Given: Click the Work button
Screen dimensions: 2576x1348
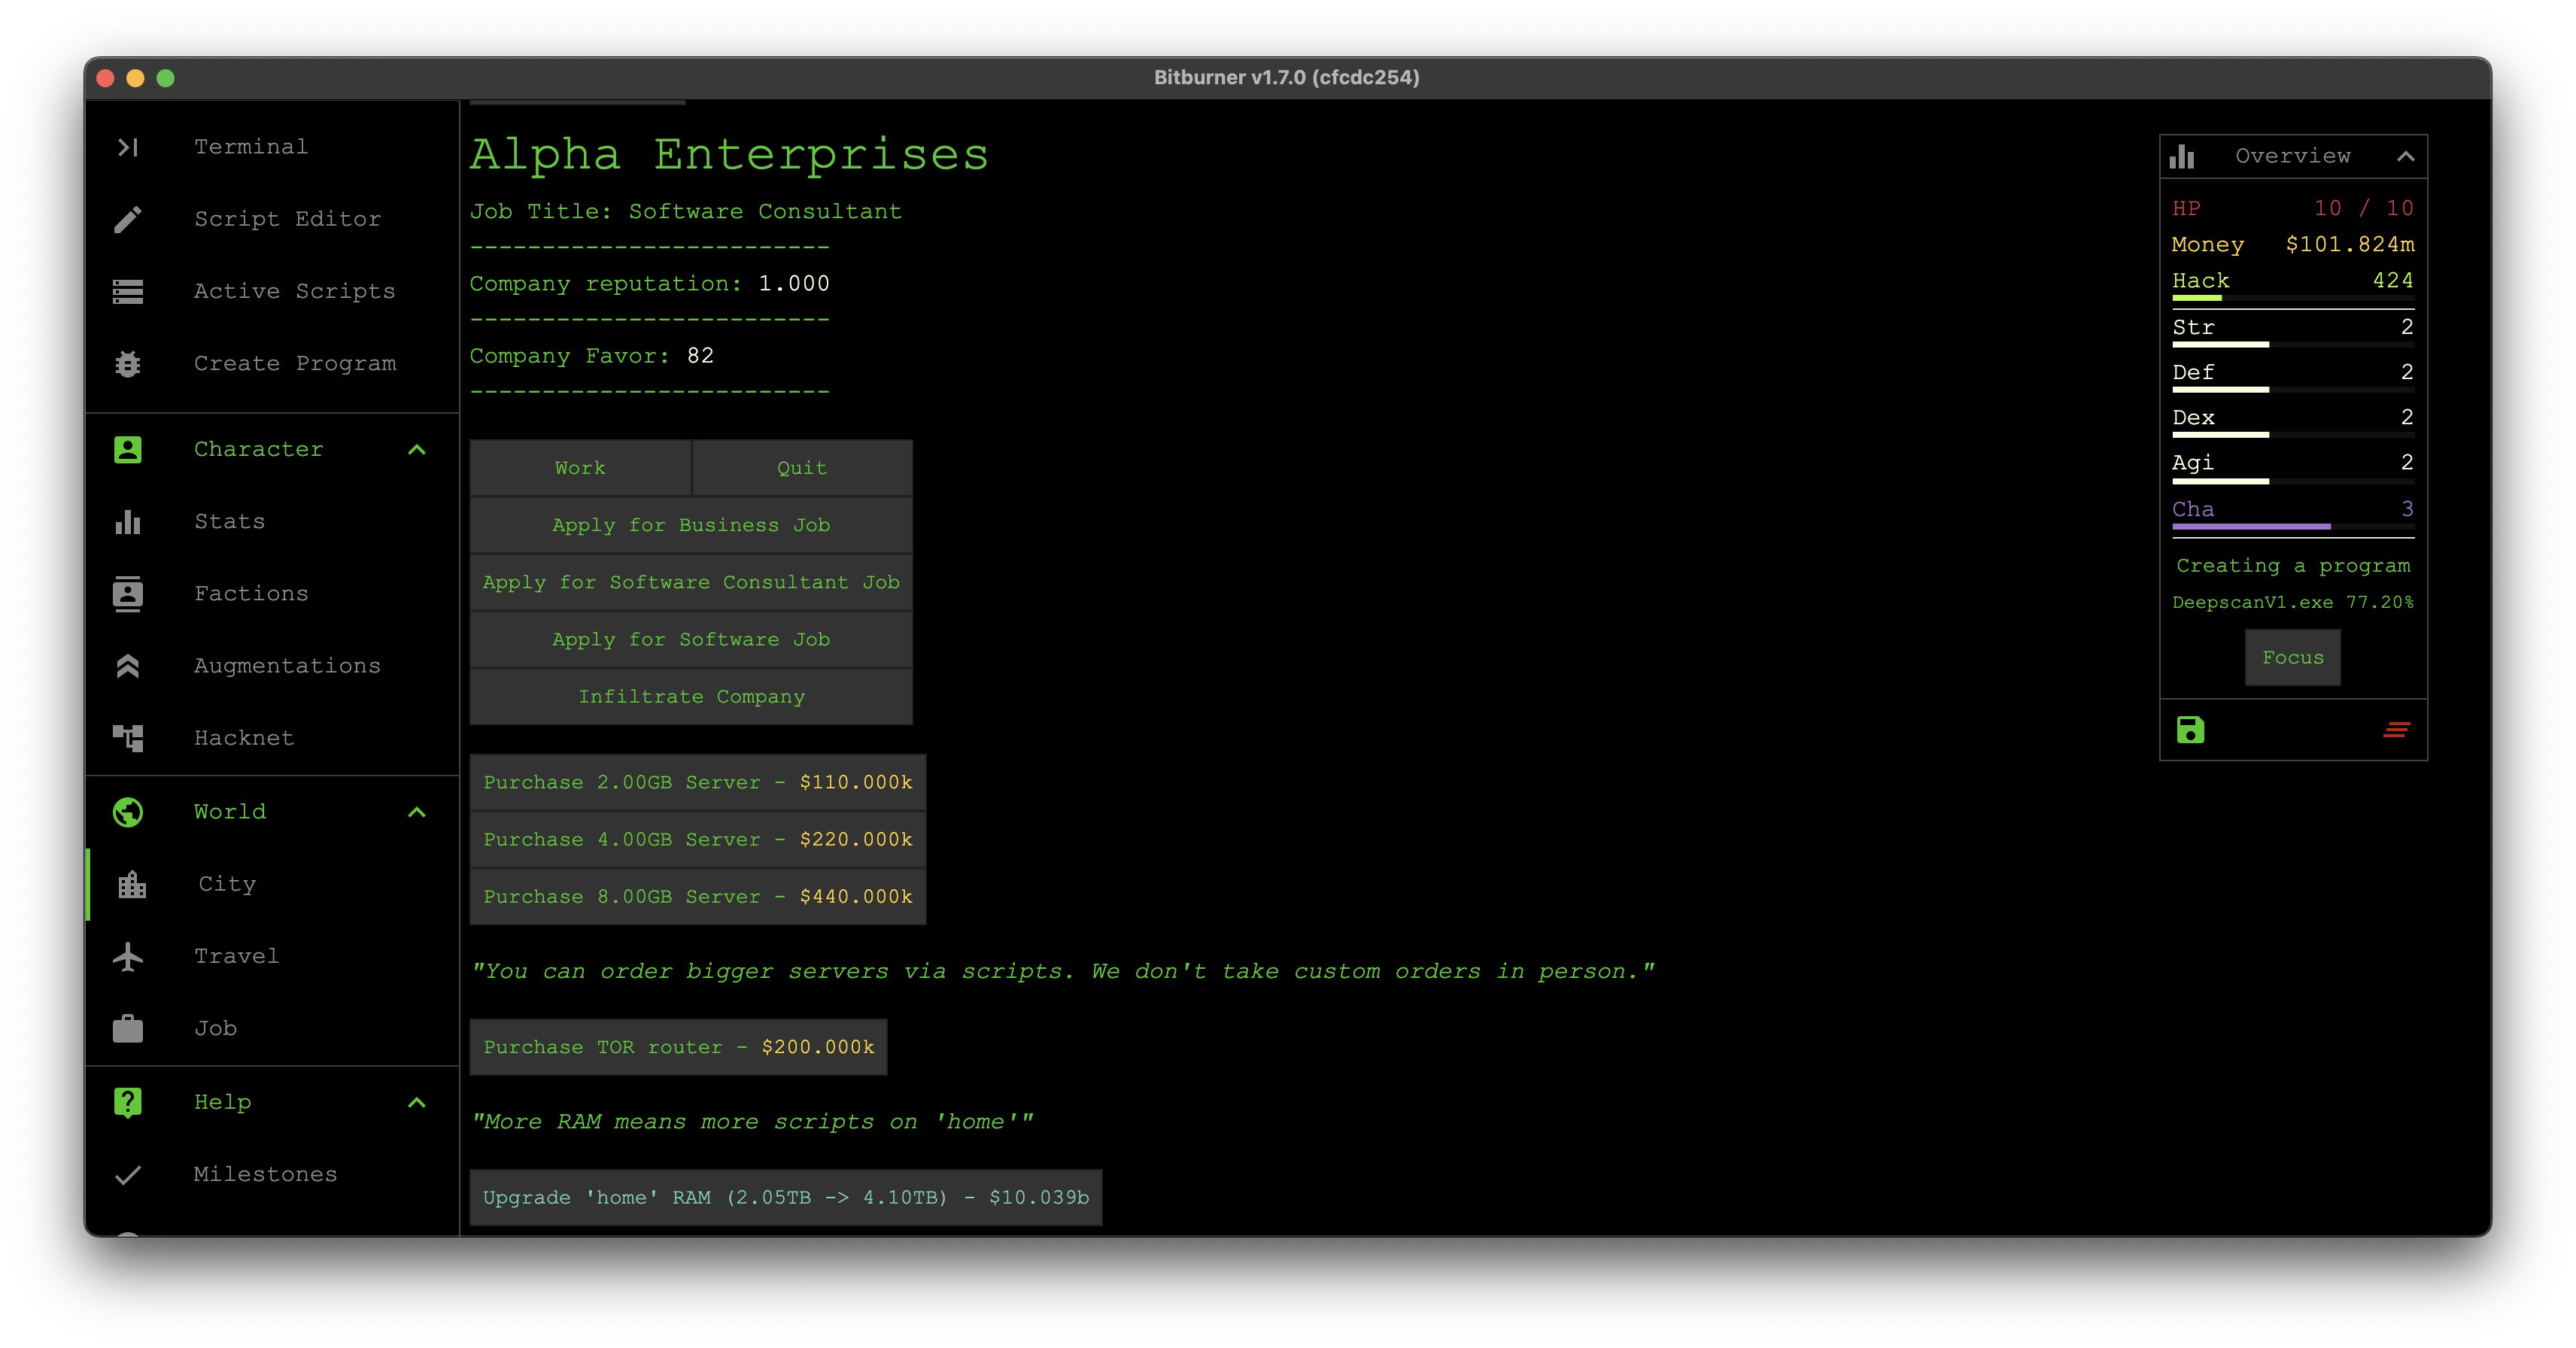Looking at the screenshot, I should click(x=580, y=468).
